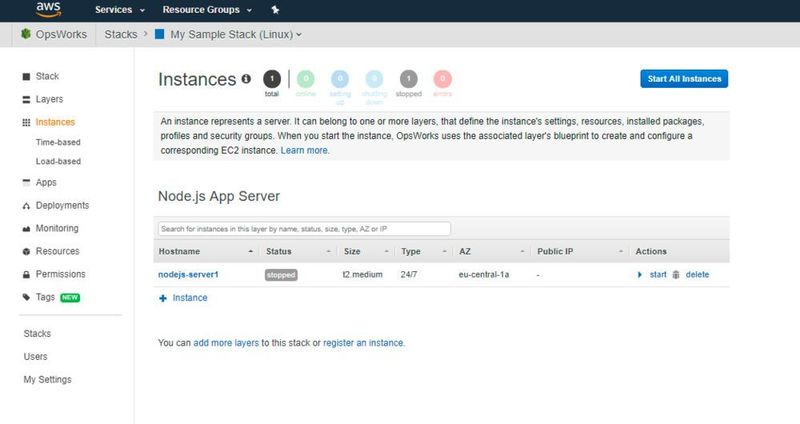
Task: Click the Stack sidebar icon
Action: 26,77
